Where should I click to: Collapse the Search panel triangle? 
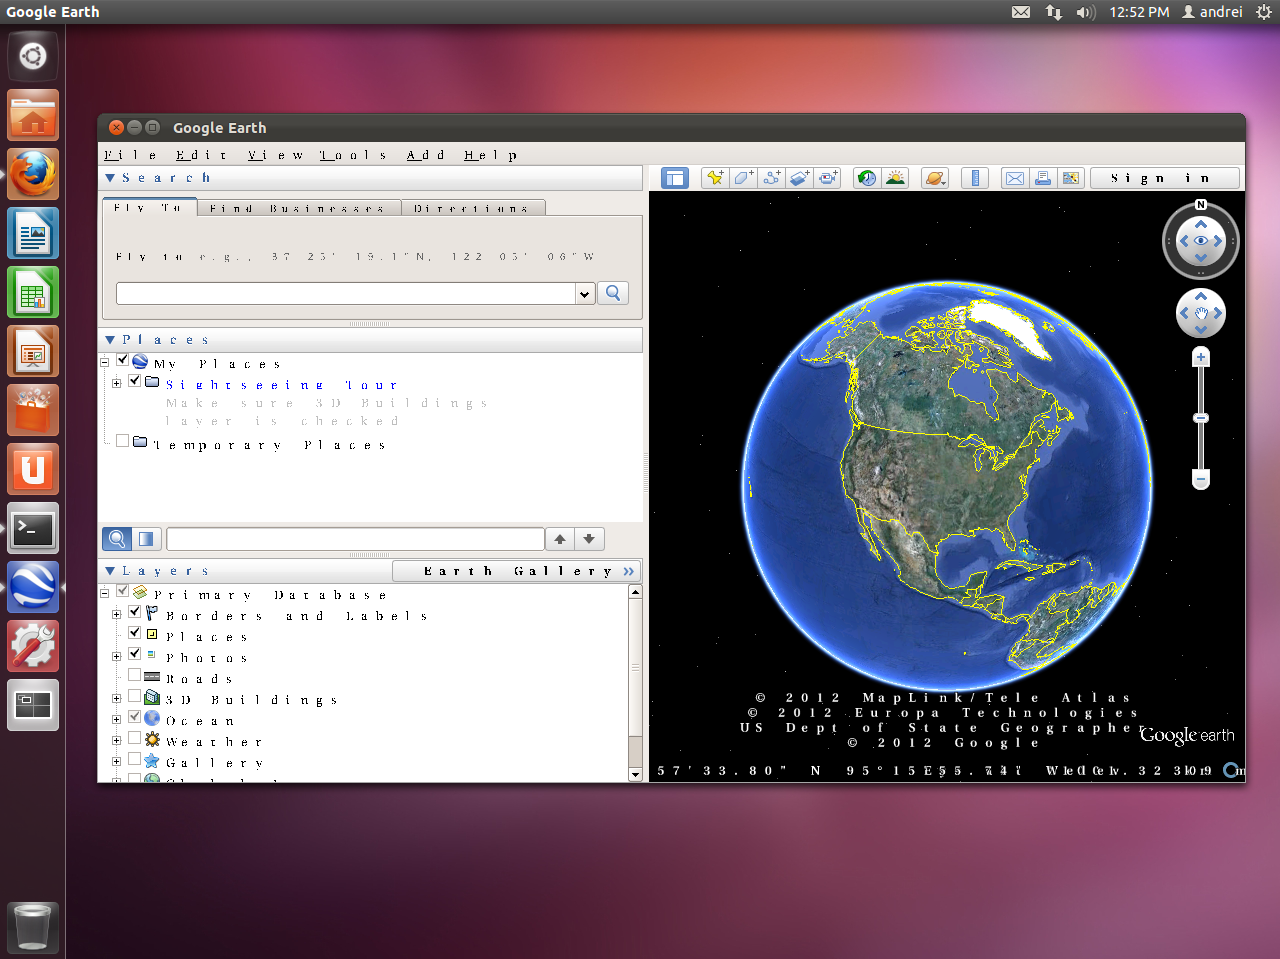click(x=110, y=178)
